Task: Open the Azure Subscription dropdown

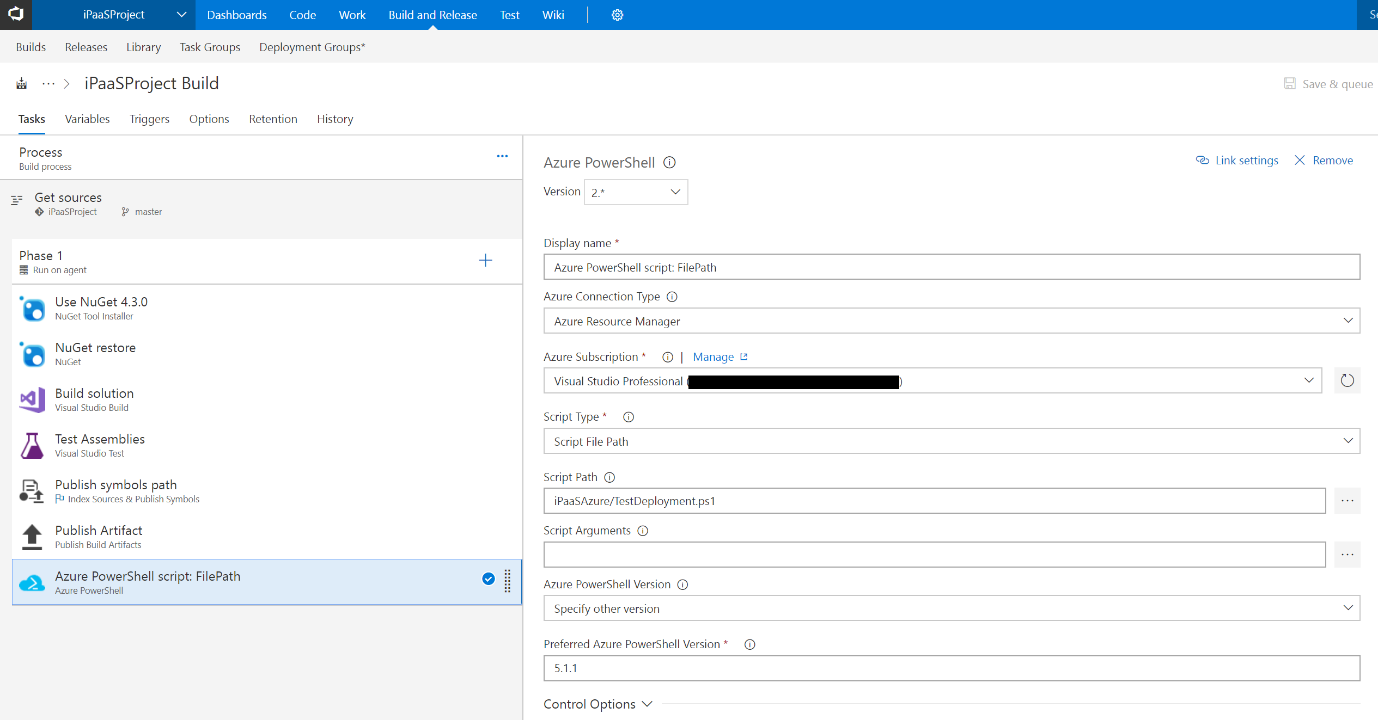Action: coord(933,380)
